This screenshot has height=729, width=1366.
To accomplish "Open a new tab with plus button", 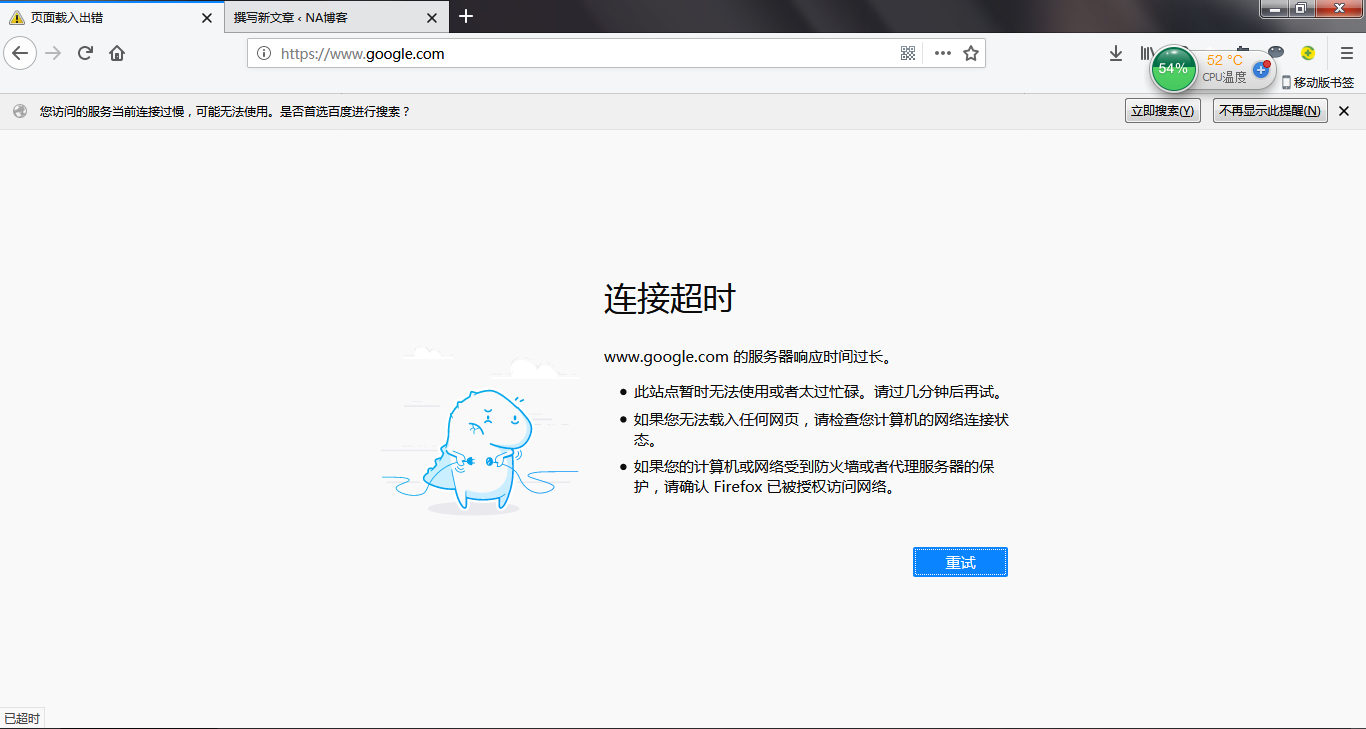I will click(x=465, y=16).
